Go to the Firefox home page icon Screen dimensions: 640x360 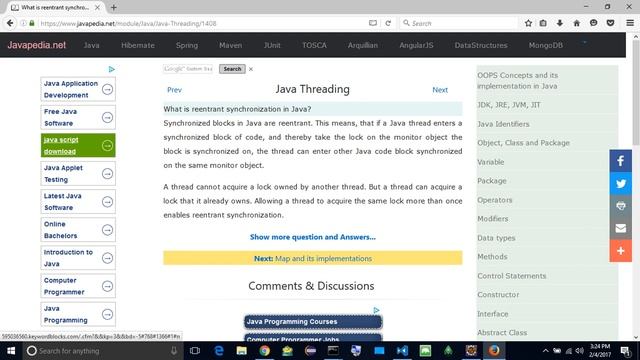point(576,23)
